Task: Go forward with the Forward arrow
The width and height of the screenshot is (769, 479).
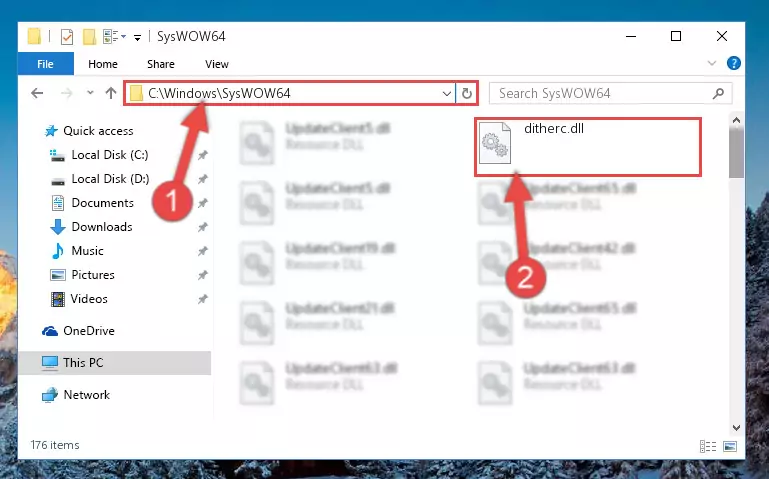Action: click(67, 93)
